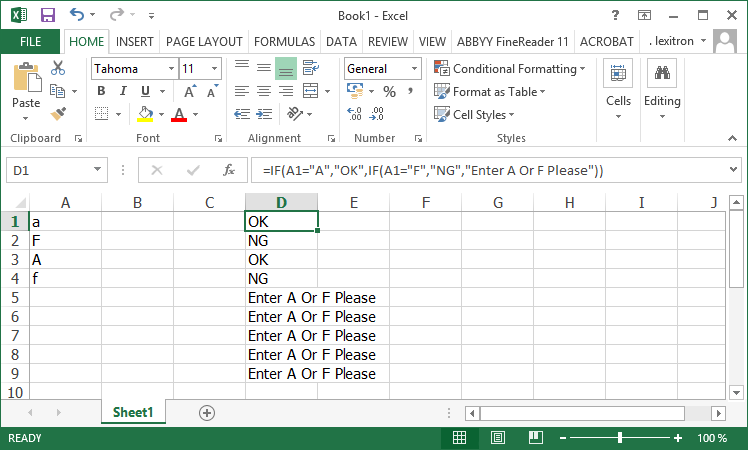This screenshot has width=748, height=450.
Task: Switch to the FORMULAS tab
Action: pos(284,42)
